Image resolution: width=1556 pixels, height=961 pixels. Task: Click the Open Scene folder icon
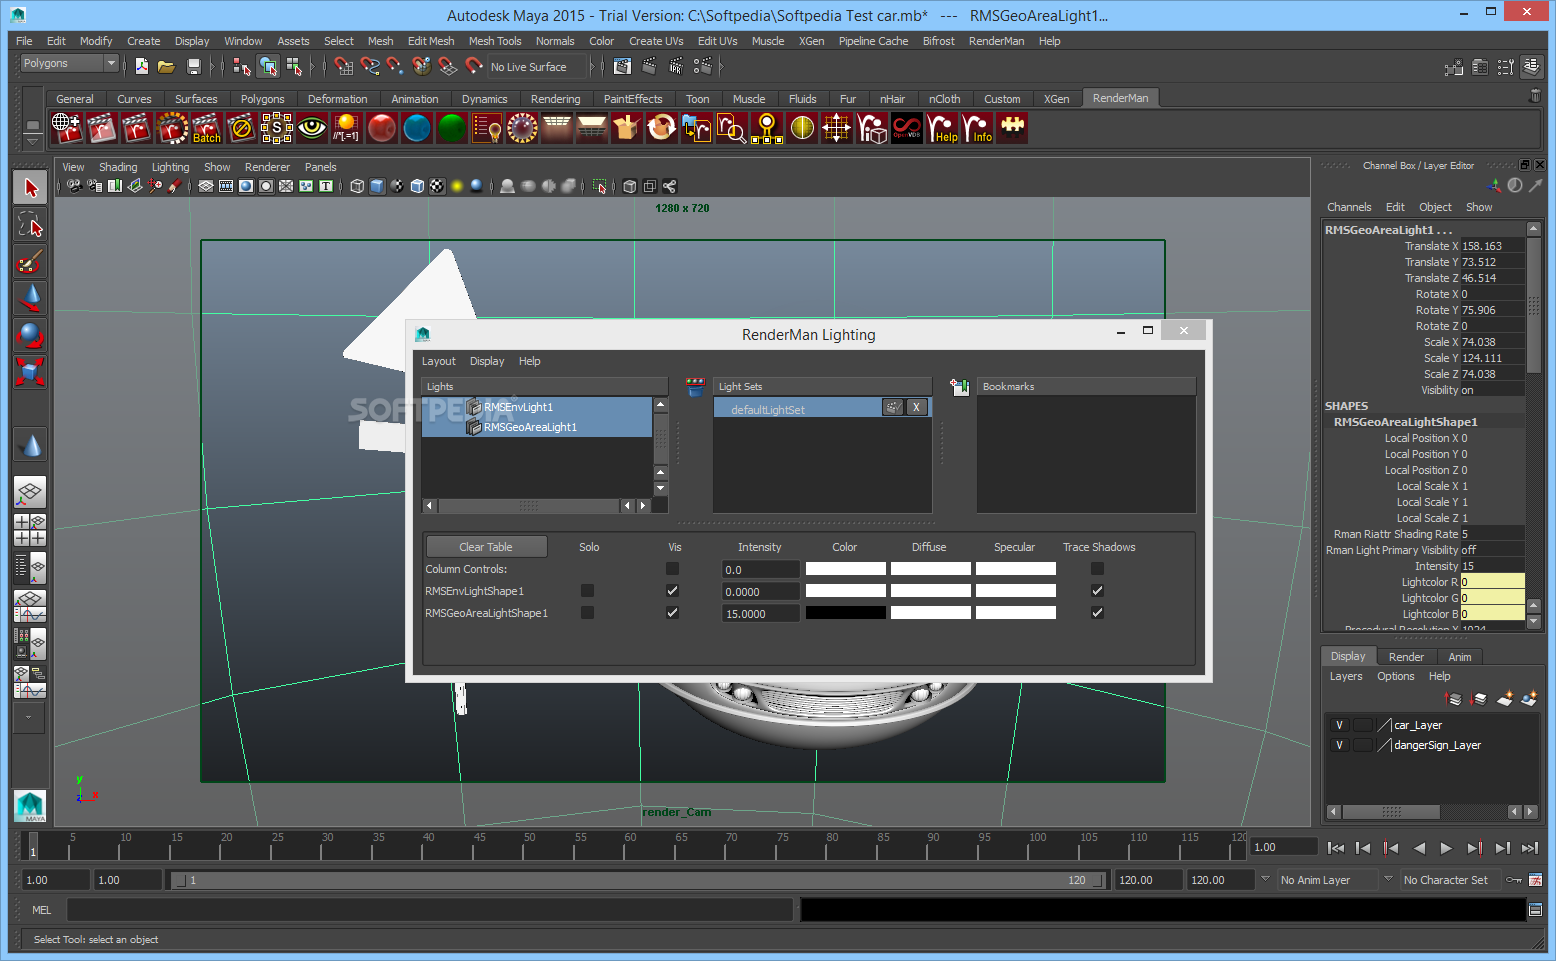[x=166, y=66]
